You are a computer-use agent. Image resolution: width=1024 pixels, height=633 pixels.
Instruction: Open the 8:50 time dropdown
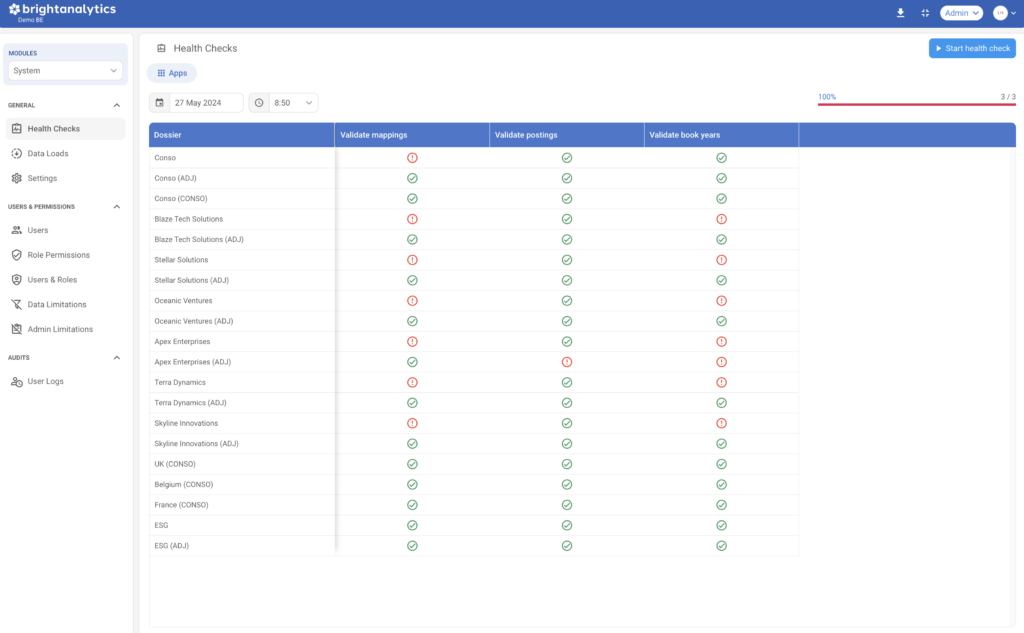[x=294, y=102]
